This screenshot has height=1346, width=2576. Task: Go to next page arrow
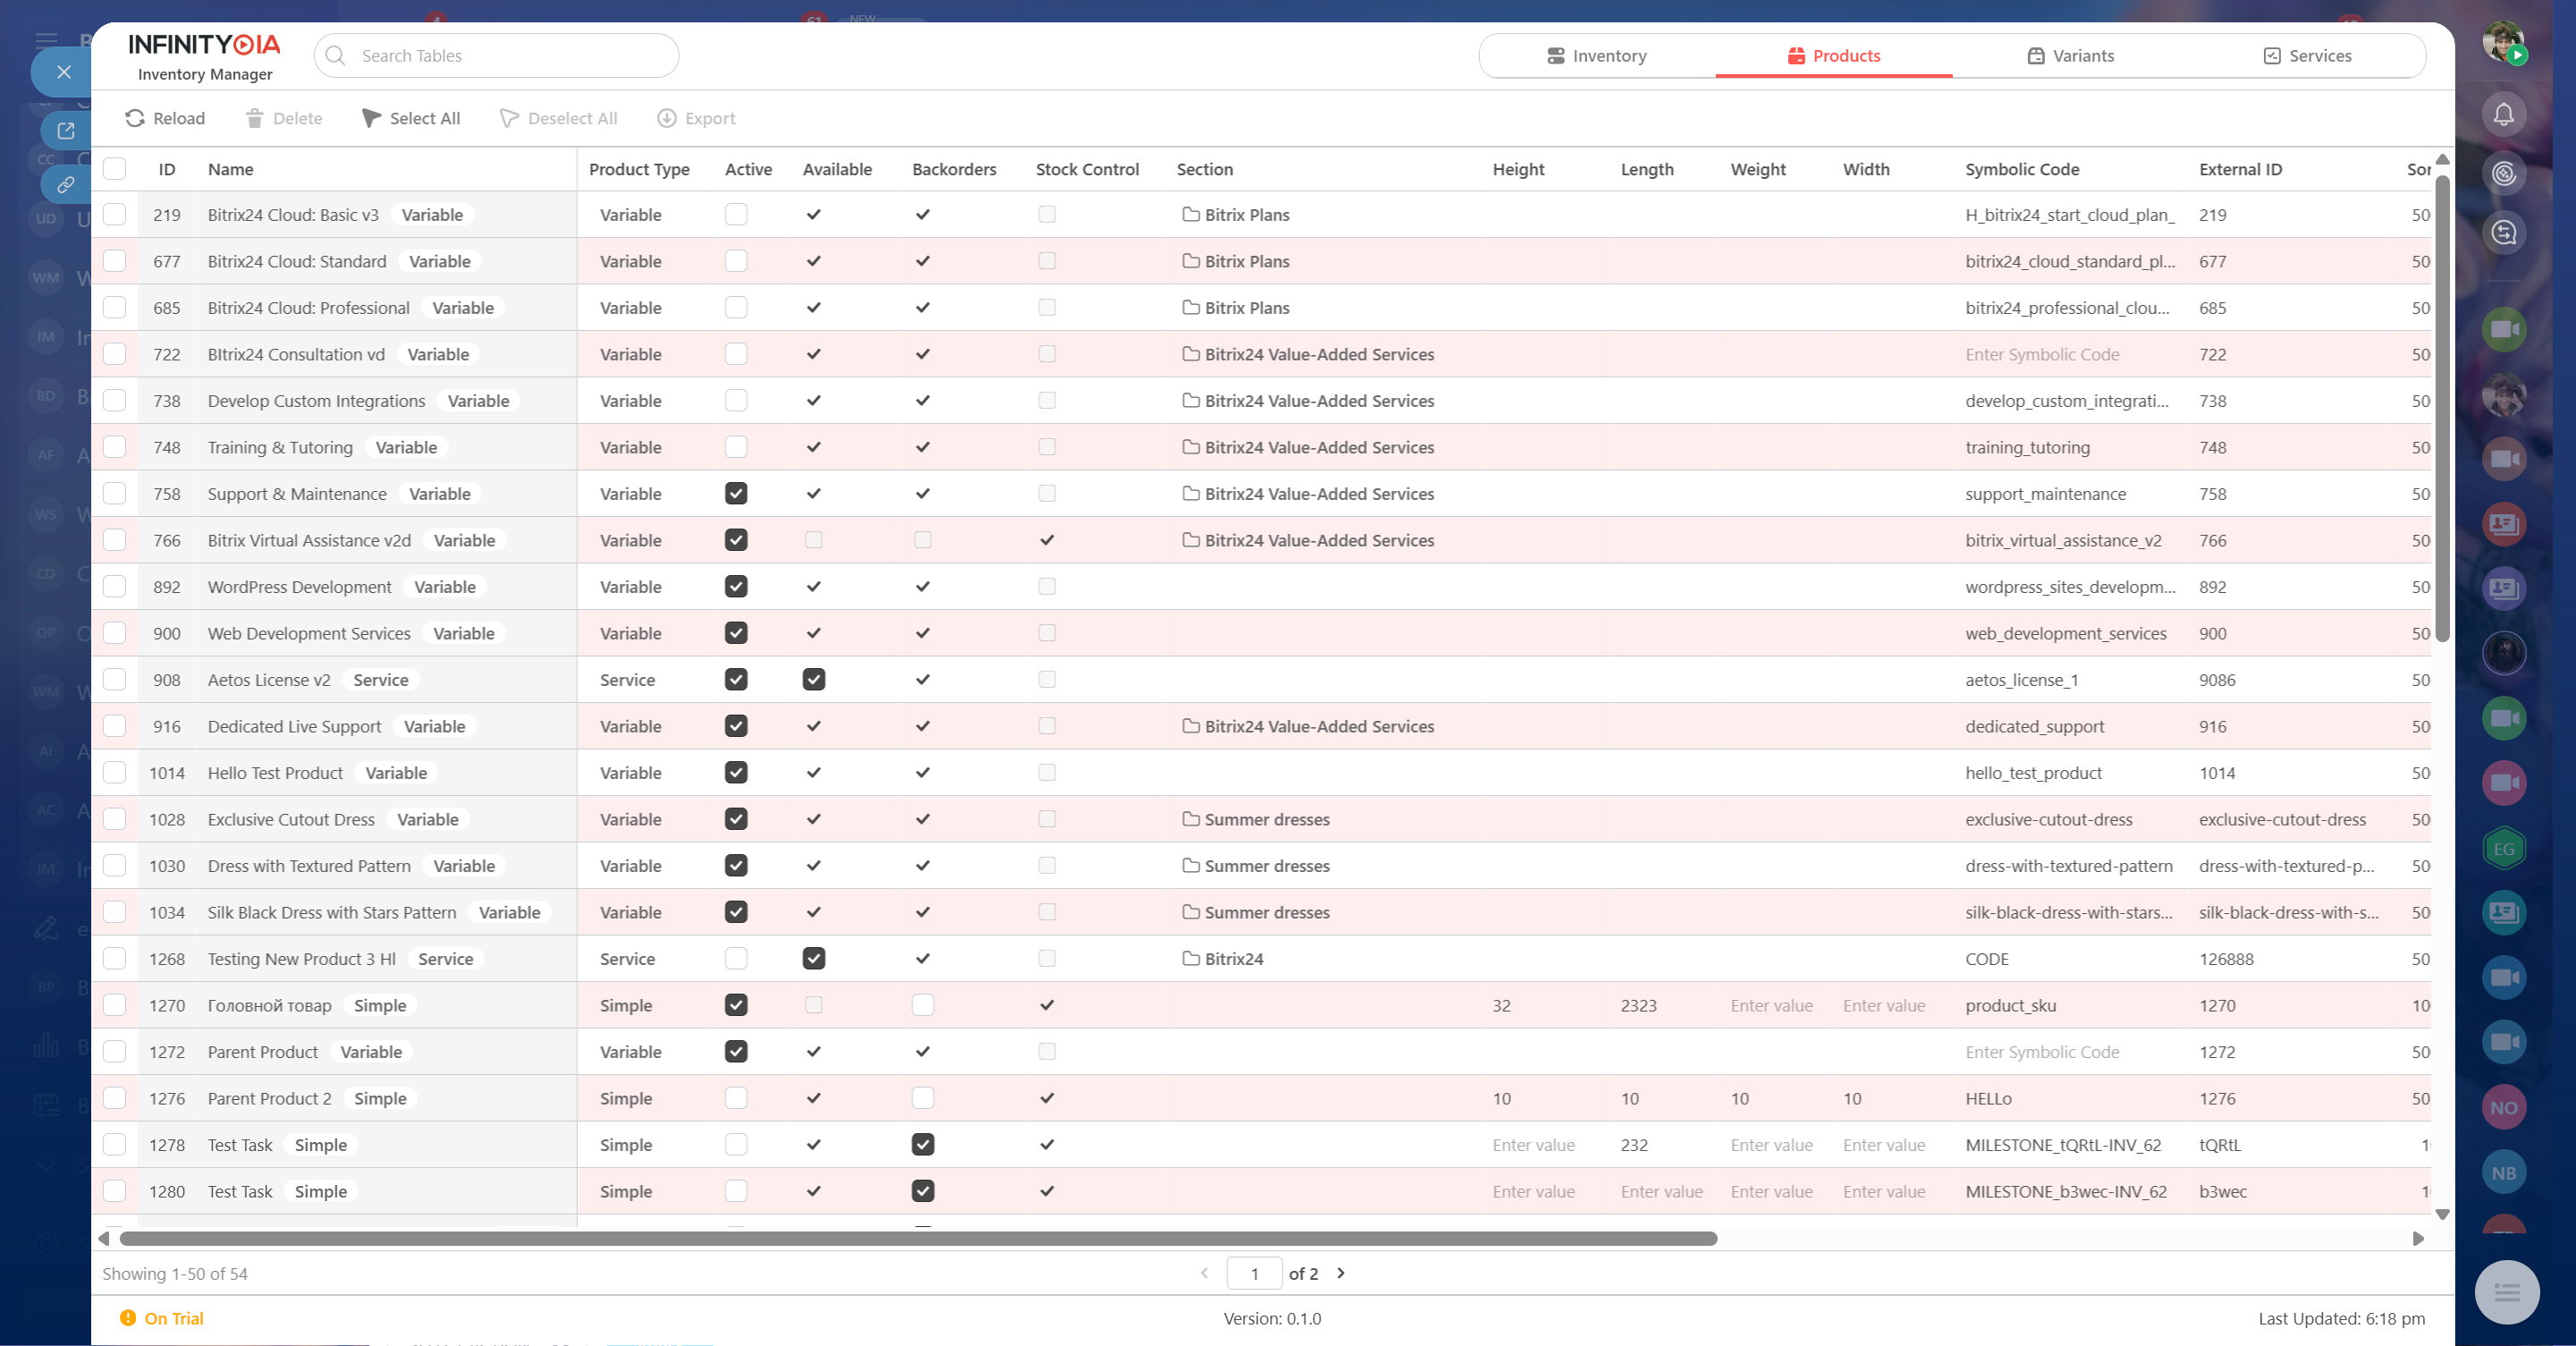tap(1341, 1273)
